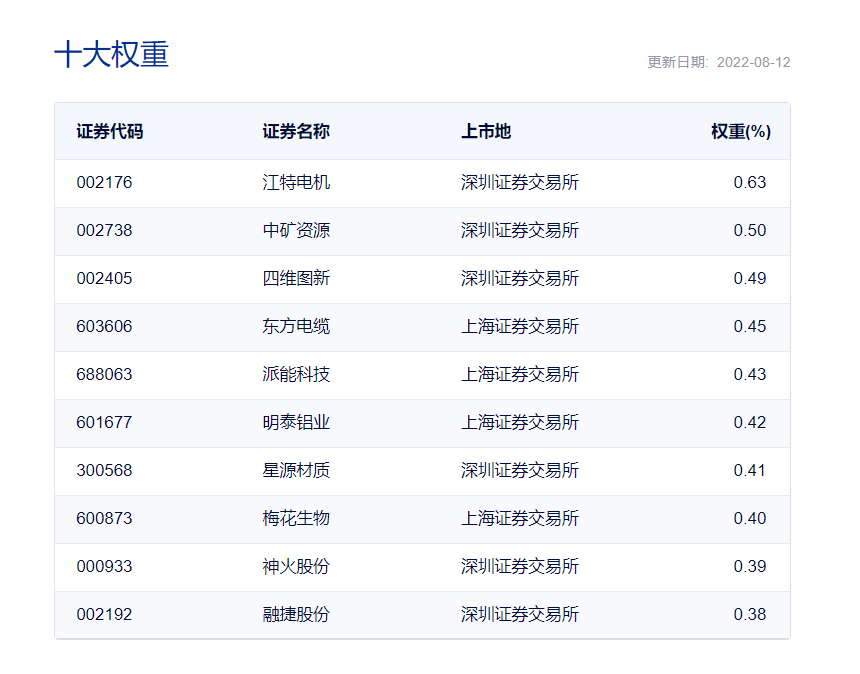Screen dimensions: 860x674
Task: Click the 上市地 column header
Action: pos(486,132)
